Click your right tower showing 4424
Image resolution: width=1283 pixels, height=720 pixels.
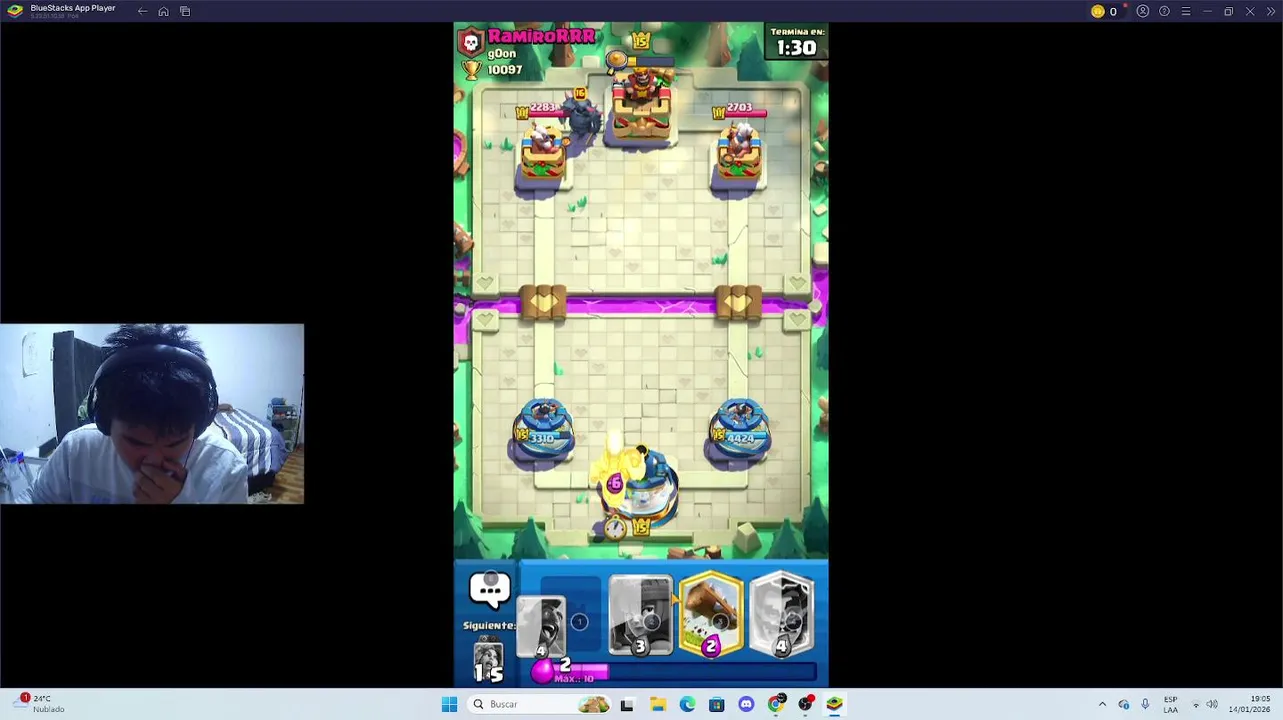(740, 432)
